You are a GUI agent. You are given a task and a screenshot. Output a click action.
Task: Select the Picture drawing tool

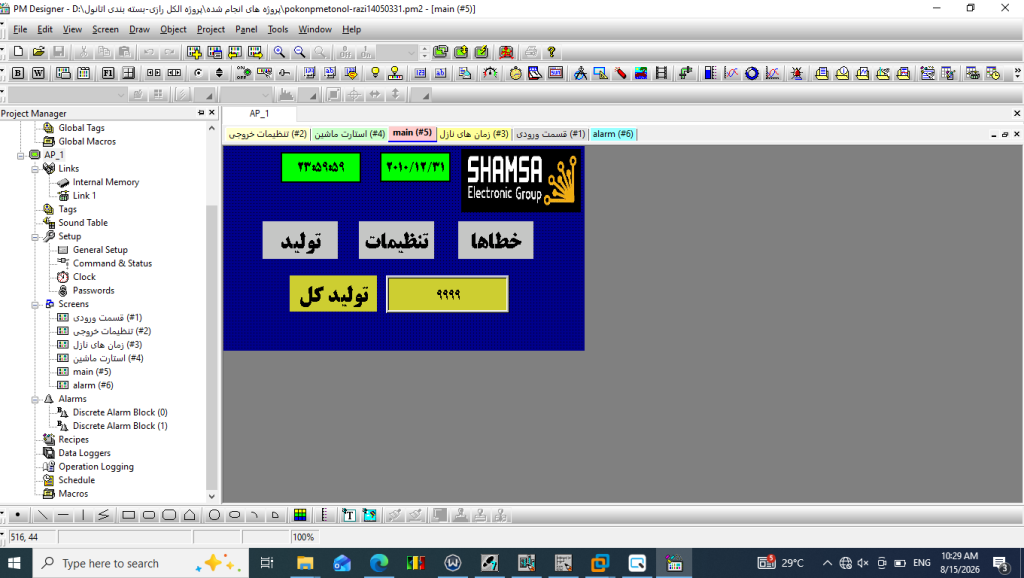(x=370, y=515)
